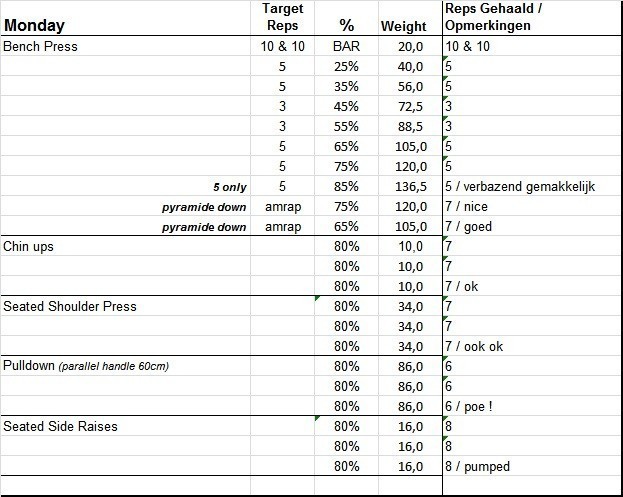This screenshot has height=497, width=623.
Task: Click the Target Reps column header
Action: [281, 17]
